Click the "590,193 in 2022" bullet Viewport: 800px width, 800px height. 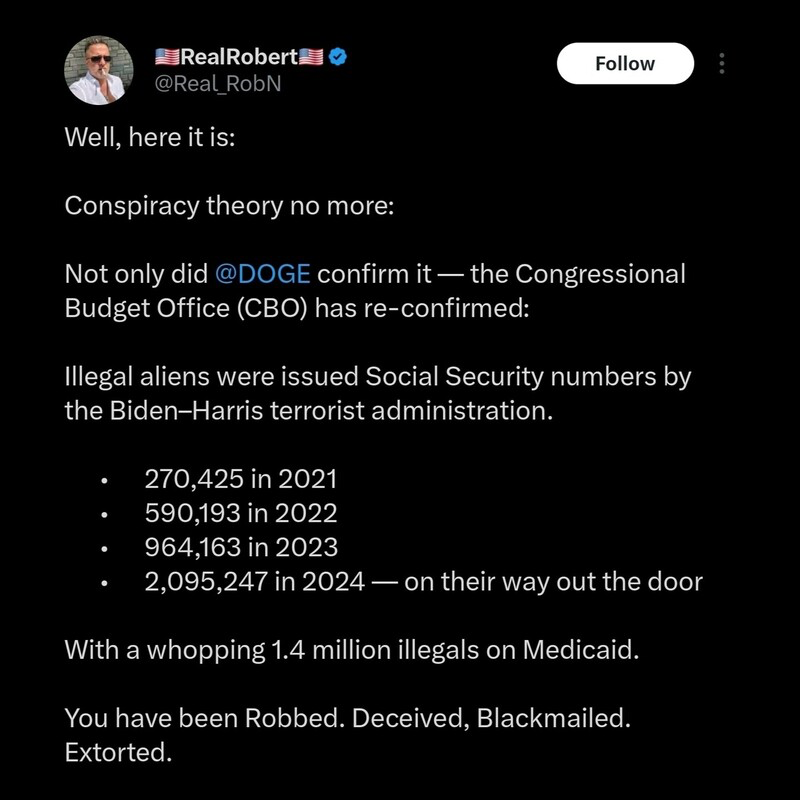pos(241,513)
